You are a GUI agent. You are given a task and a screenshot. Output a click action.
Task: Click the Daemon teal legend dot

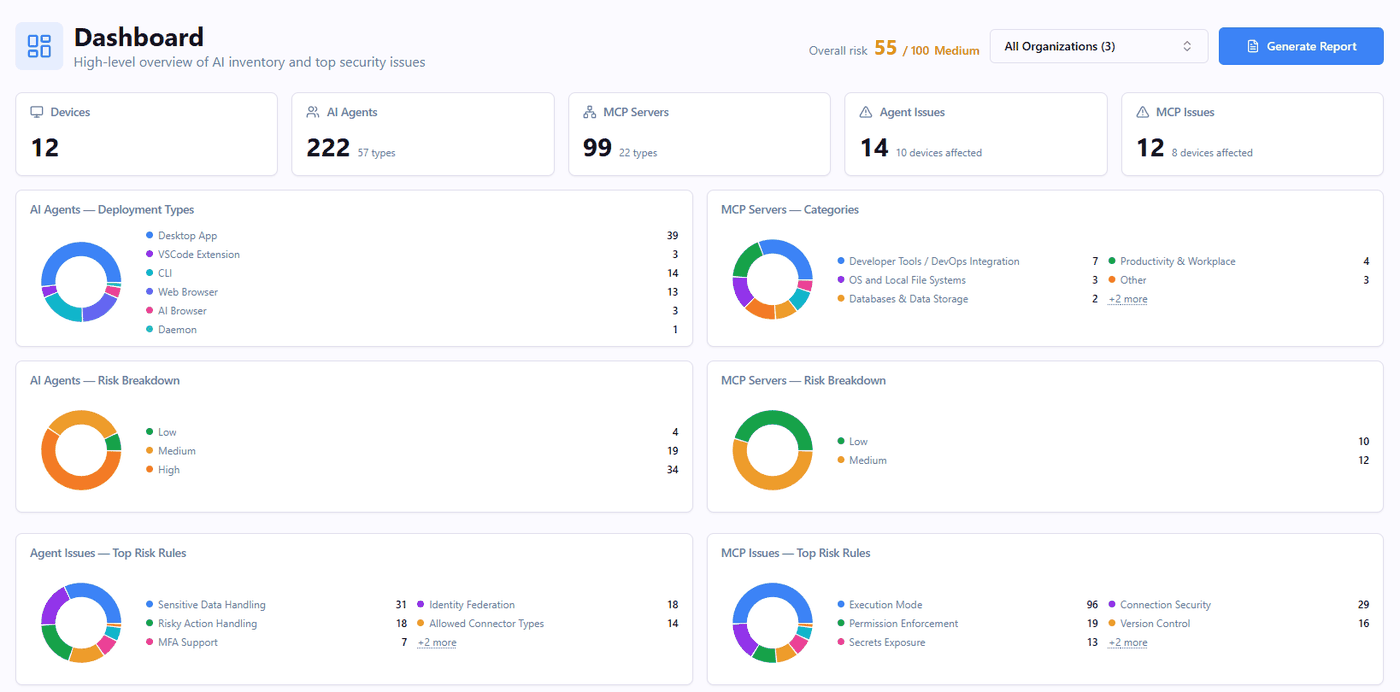pyautogui.click(x=150, y=329)
